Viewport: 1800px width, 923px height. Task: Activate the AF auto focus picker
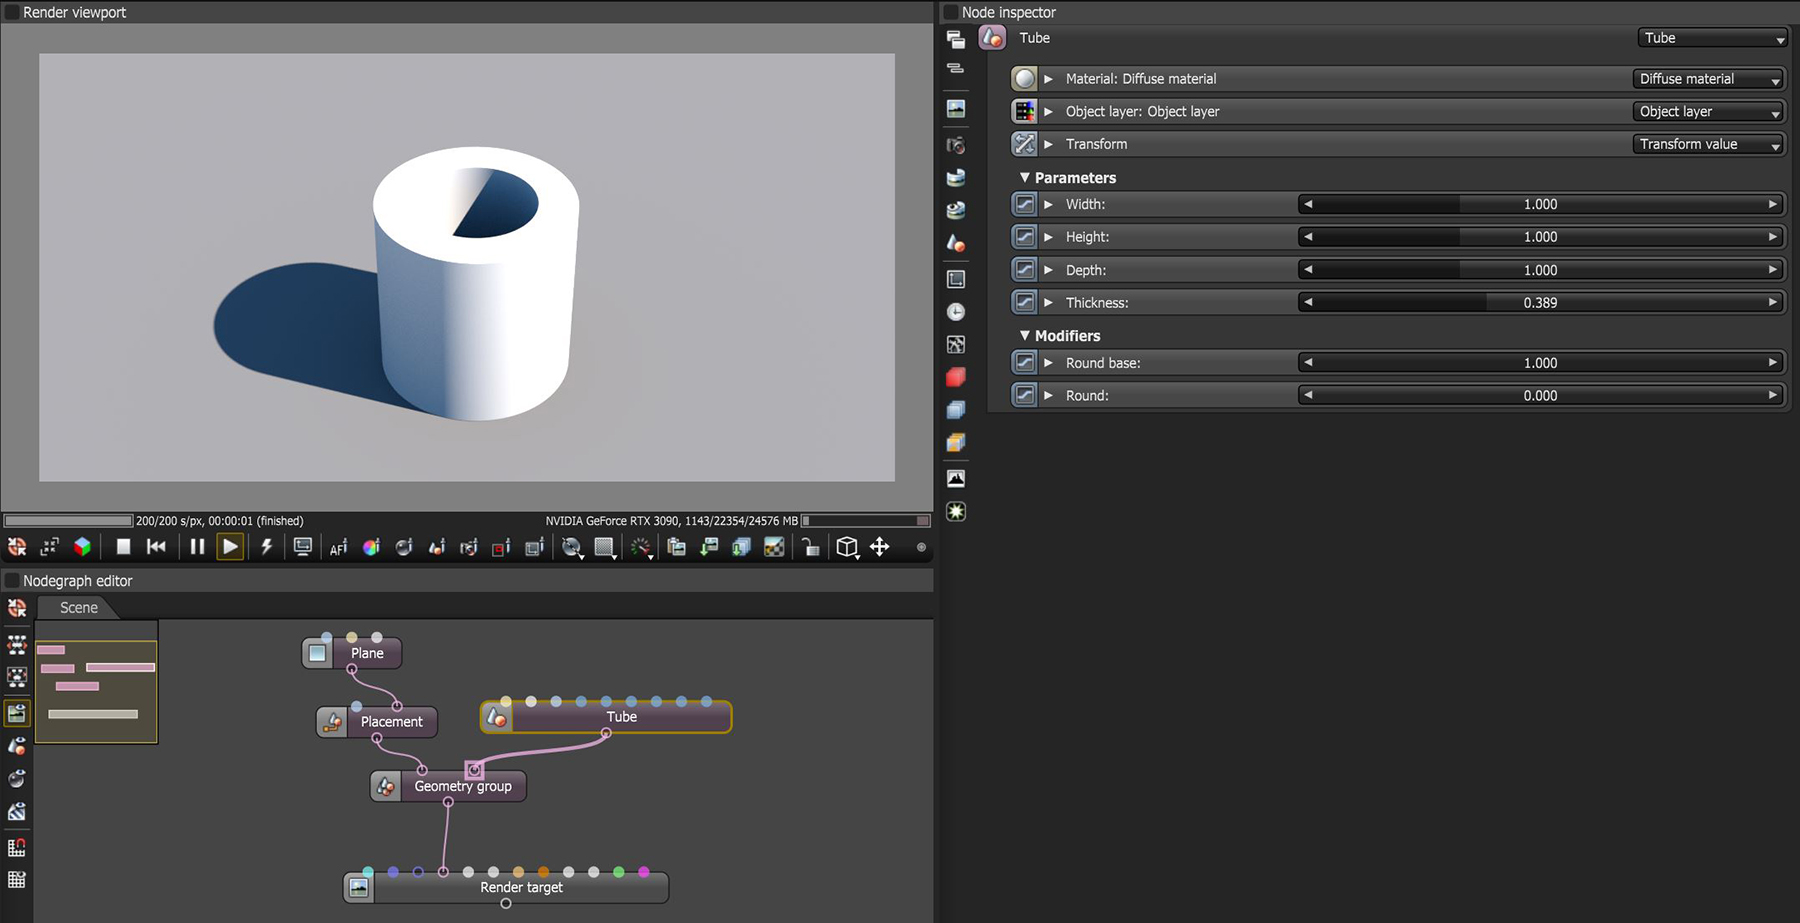(338, 547)
